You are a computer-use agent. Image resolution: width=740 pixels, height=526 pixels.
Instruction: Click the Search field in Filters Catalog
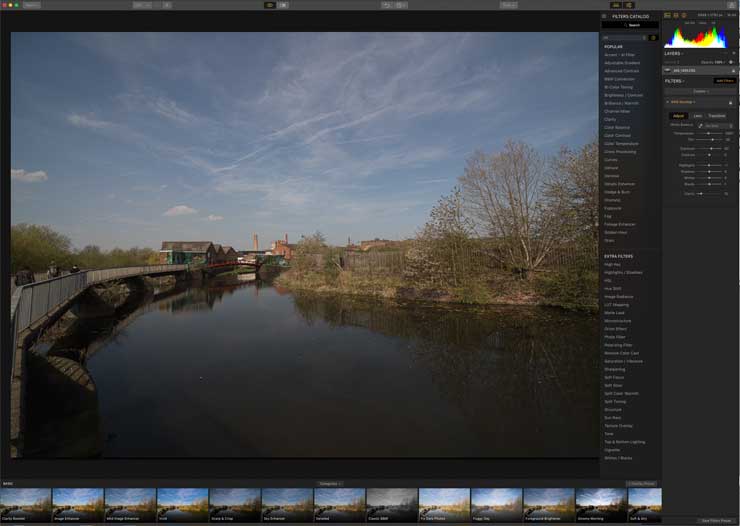(630, 25)
